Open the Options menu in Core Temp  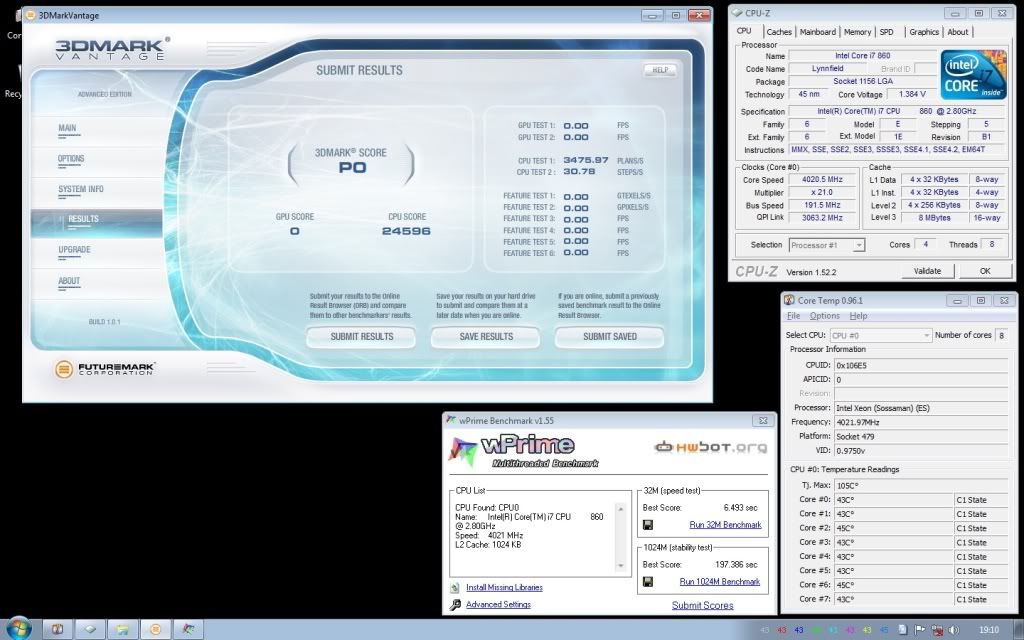point(825,316)
